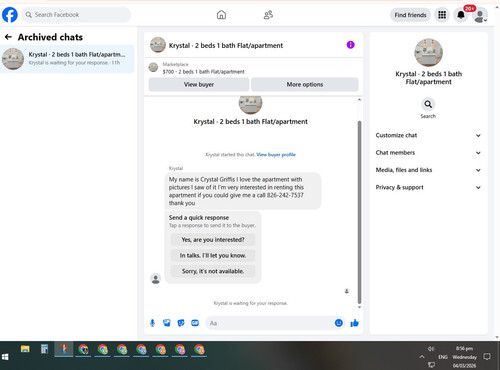Open Windows Start menu
This screenshot has width=500, height=370.
click(5, 357)
